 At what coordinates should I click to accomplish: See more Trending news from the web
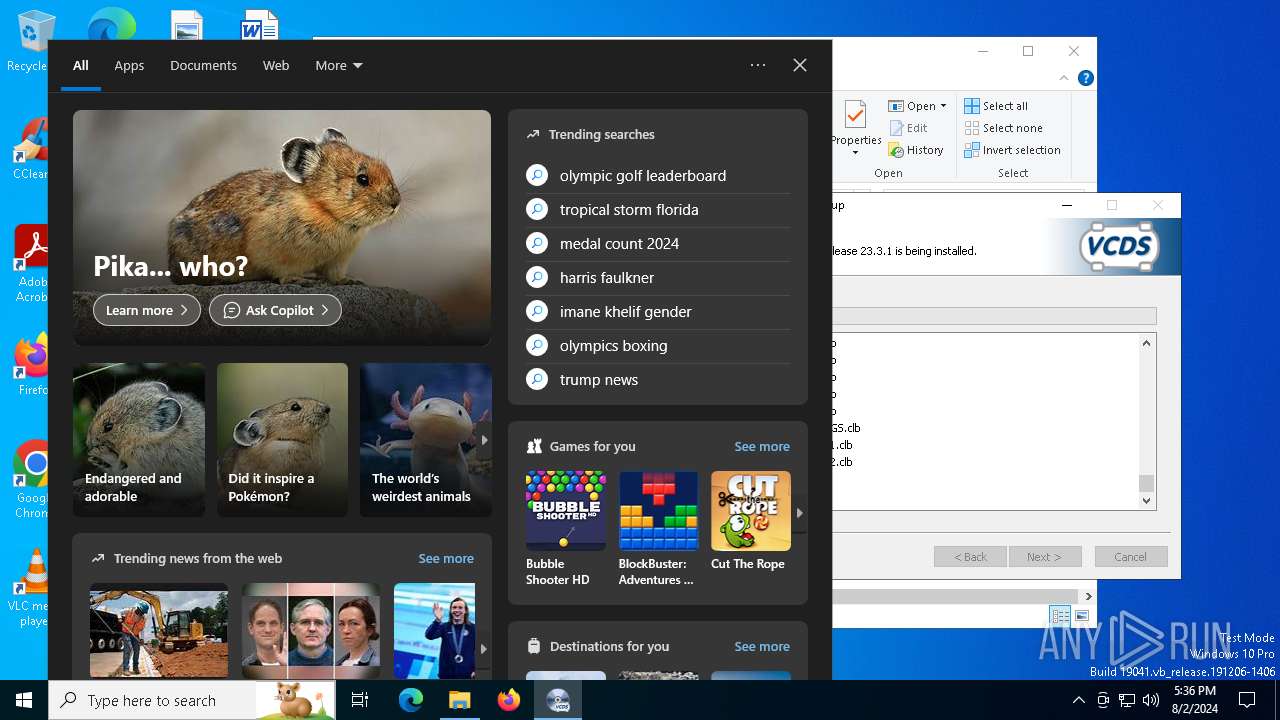coord(446,558)
